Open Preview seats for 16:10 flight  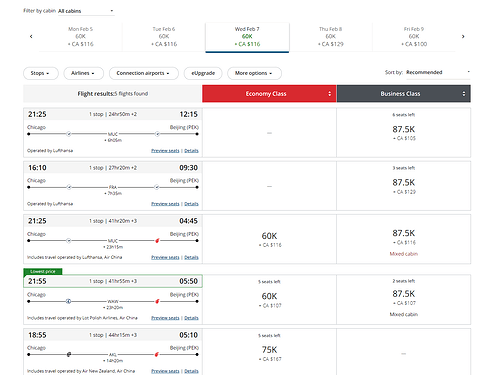(165, 204)
